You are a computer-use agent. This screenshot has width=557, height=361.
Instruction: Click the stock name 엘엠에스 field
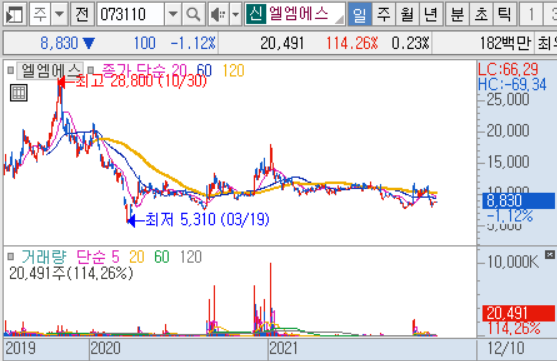[305, 14]
